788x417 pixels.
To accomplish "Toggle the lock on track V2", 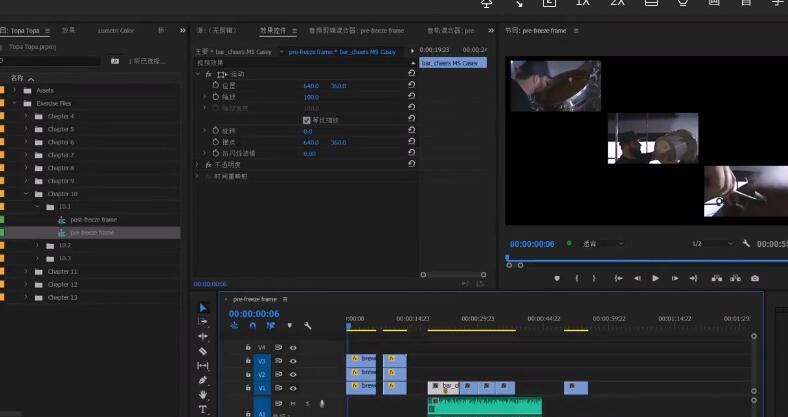I will point(248,374).
